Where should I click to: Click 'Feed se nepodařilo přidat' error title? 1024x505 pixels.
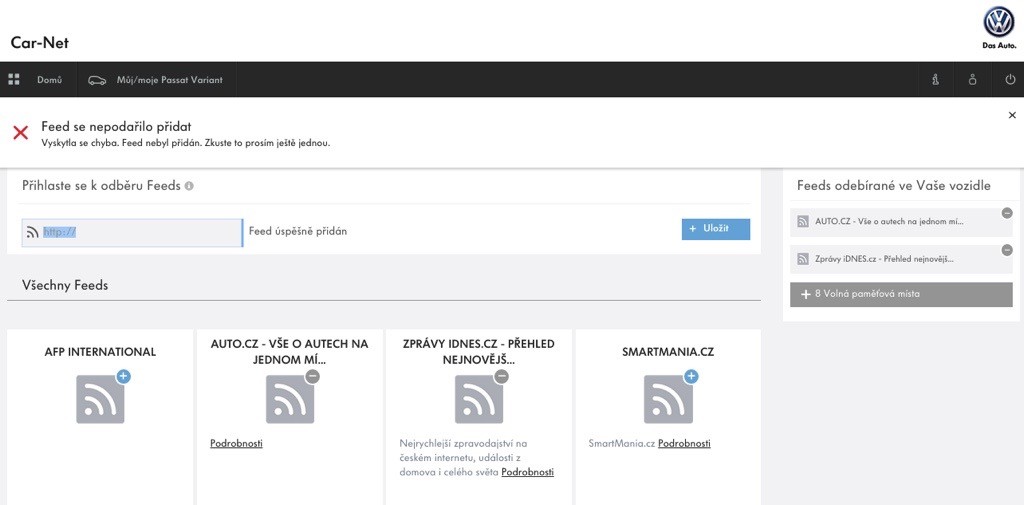coord(116,127)
